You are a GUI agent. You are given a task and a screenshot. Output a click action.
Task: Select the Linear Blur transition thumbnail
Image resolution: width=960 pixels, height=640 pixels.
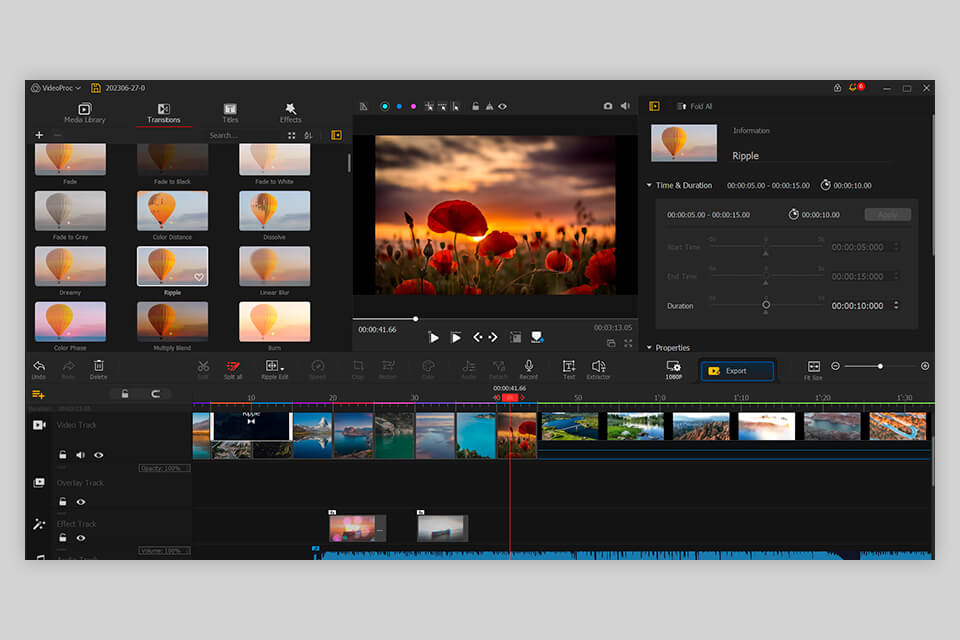(274, 266)
